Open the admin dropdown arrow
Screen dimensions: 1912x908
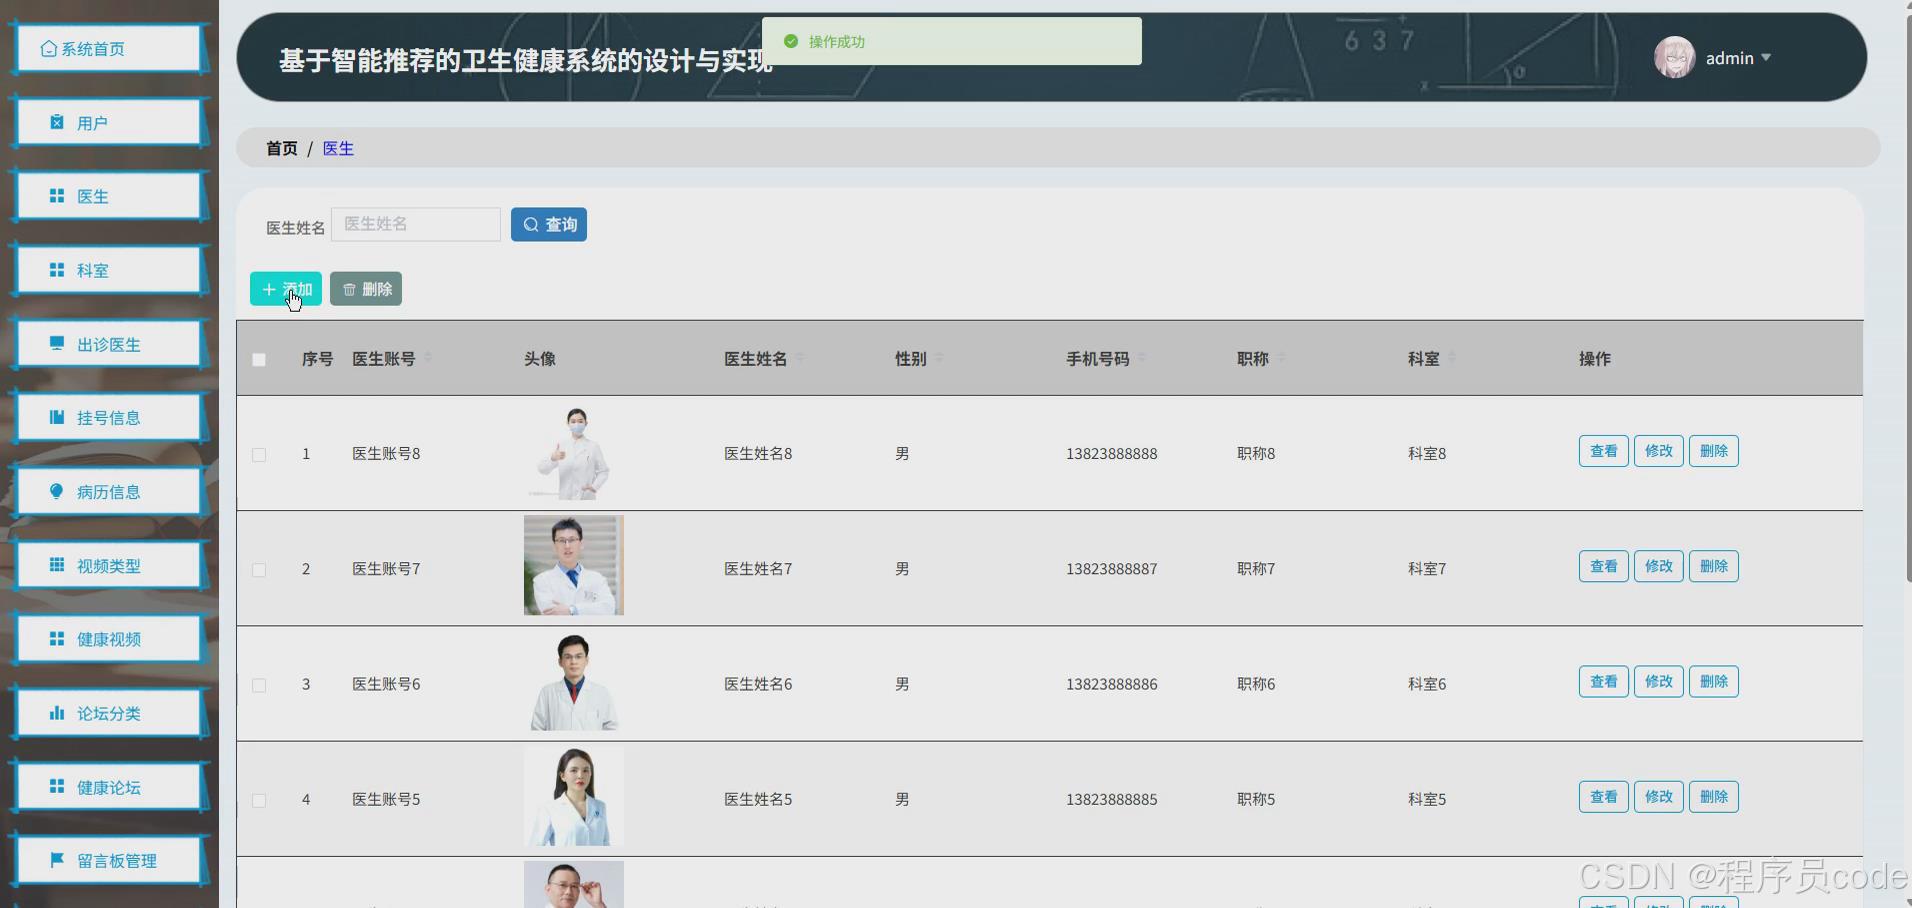click(x=1766, y=57)
